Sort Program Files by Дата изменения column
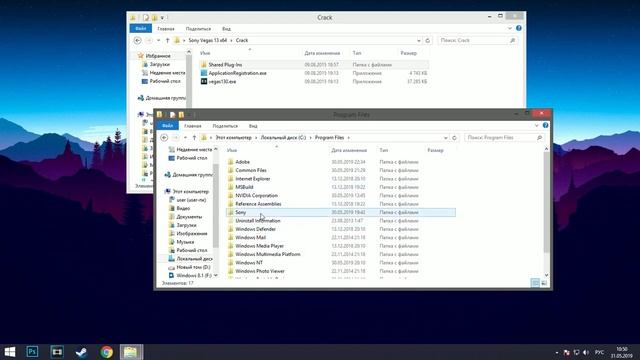This screenshot has width=640, height=360. (x=349, y=150)
